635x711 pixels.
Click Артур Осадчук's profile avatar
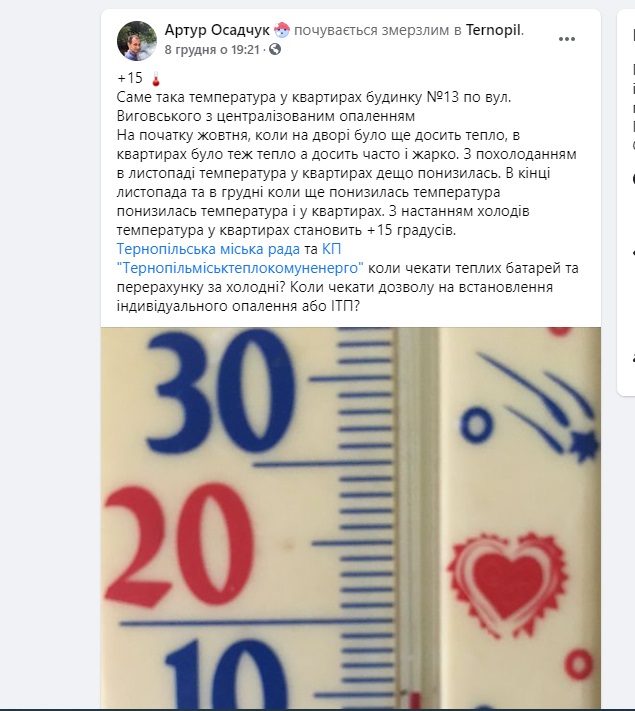tap(137, 40)
